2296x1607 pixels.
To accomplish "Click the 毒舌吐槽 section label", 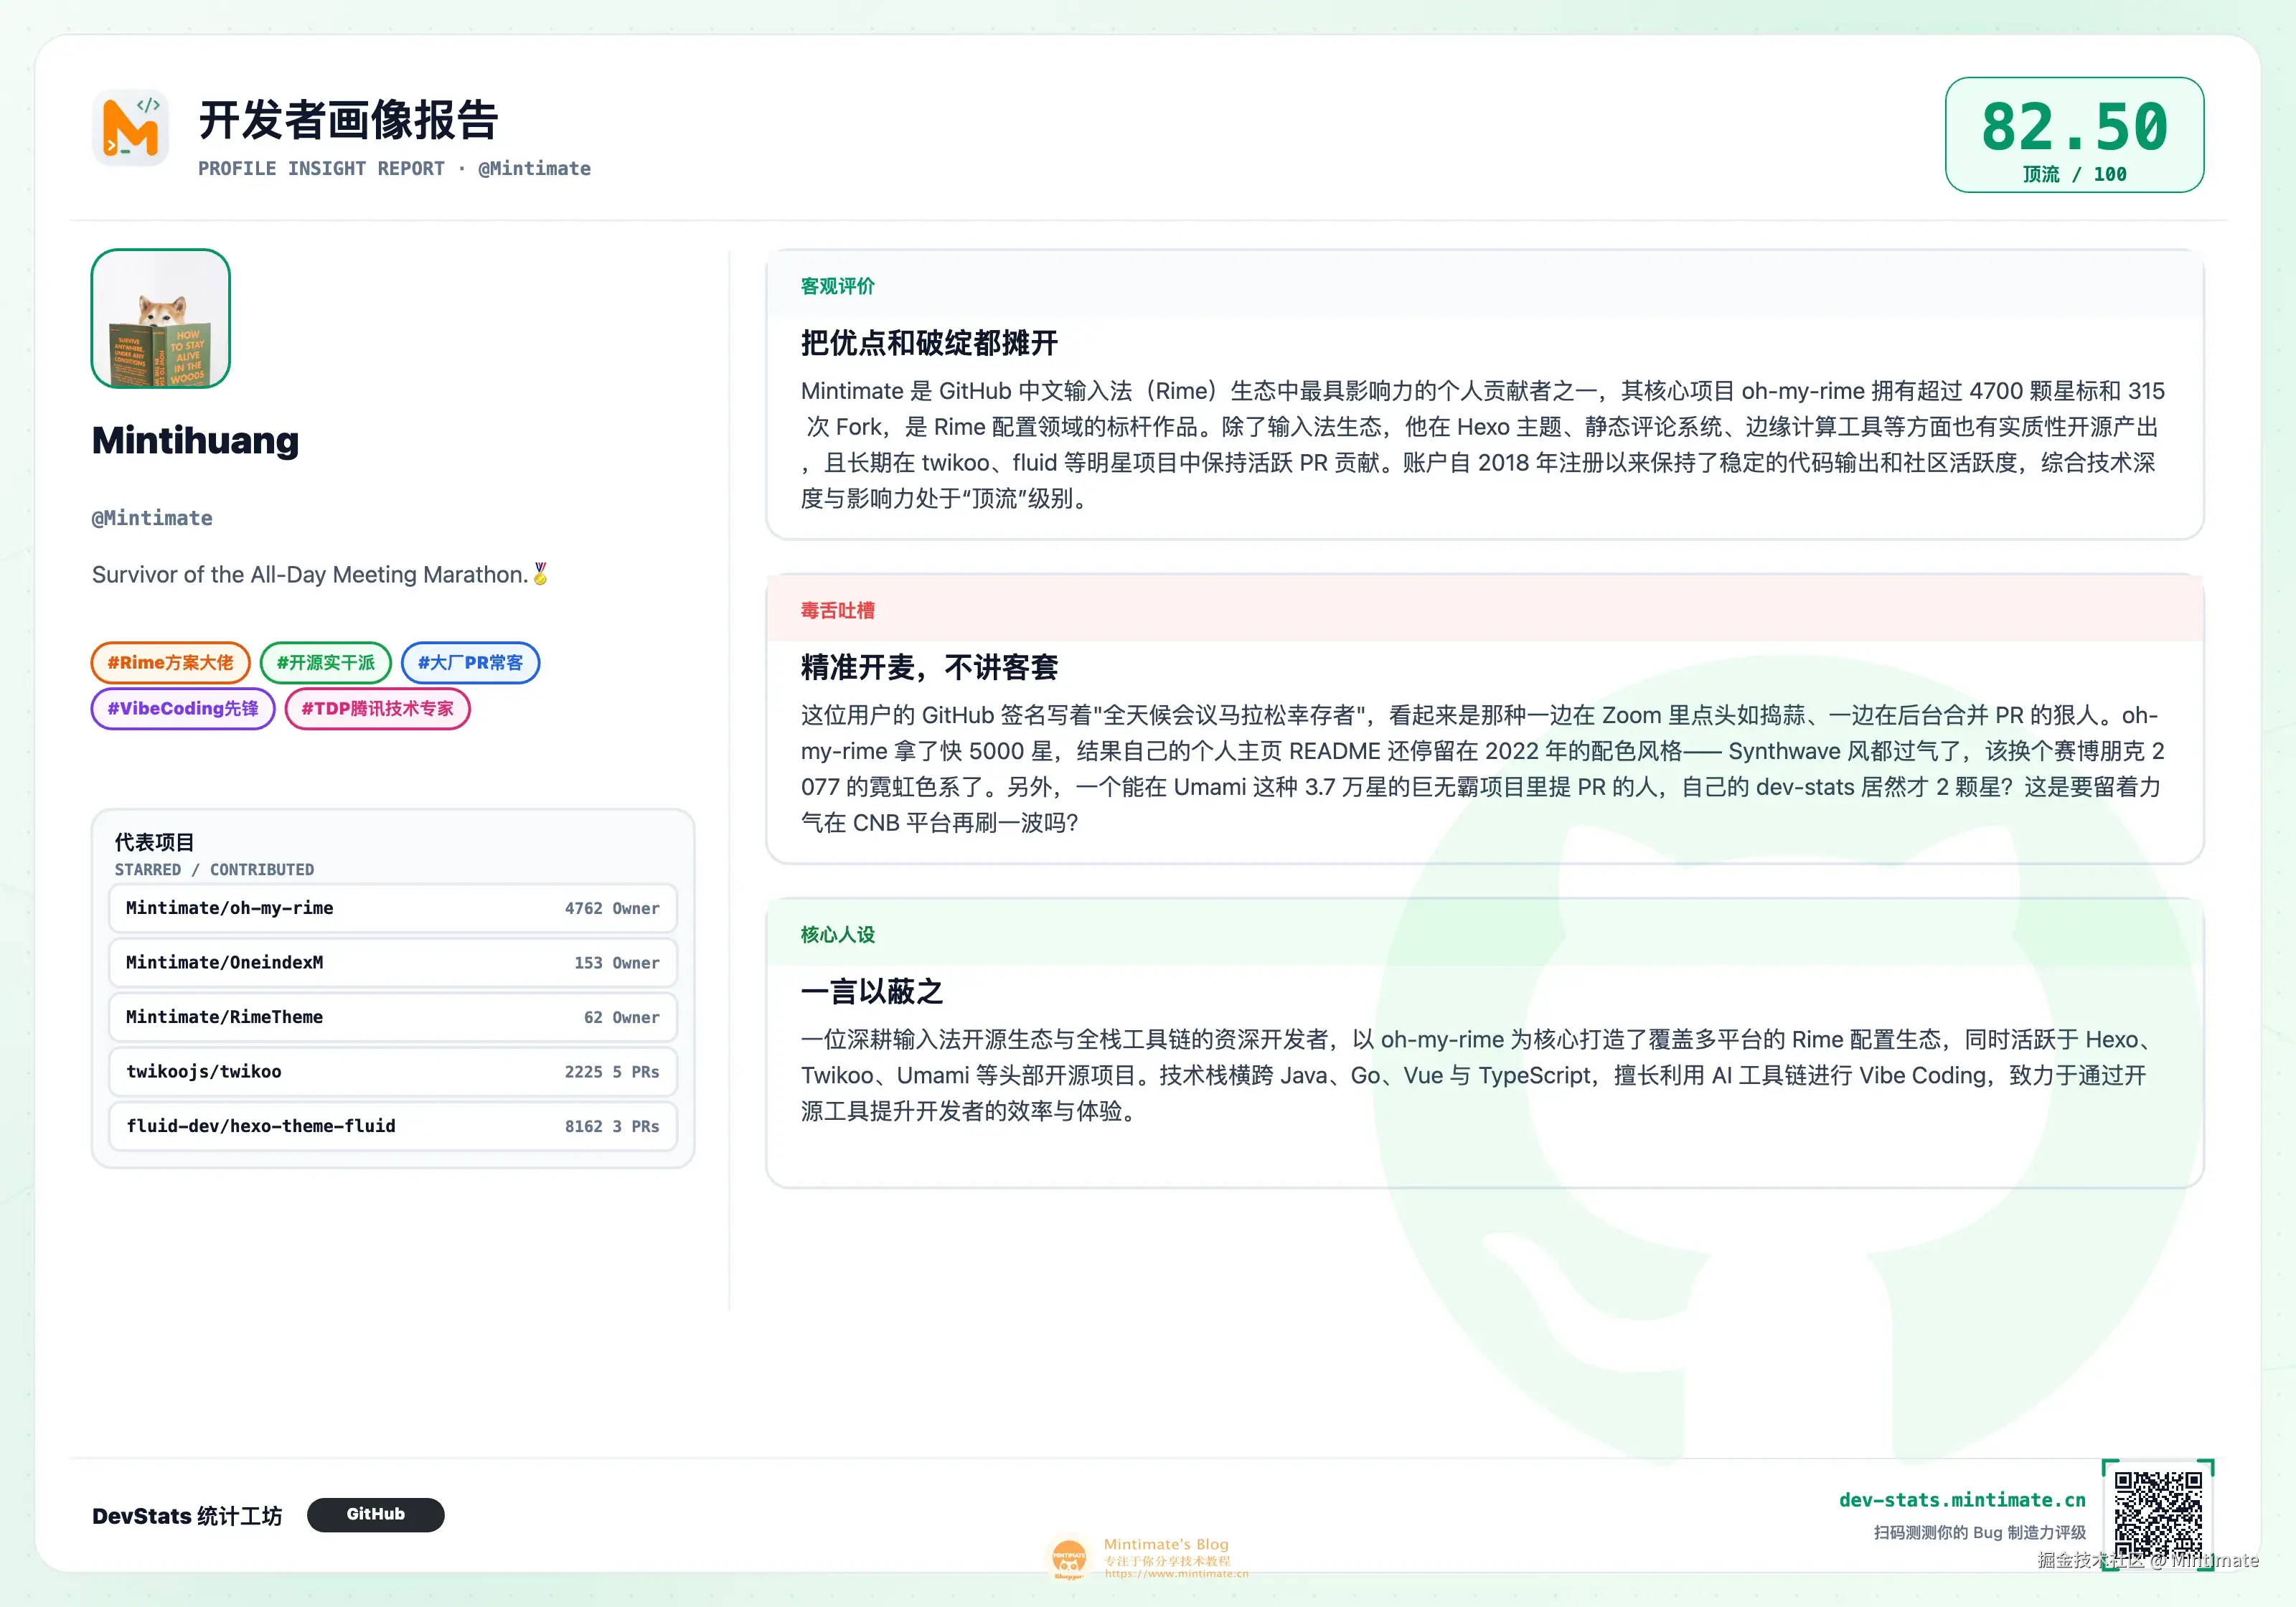I will (837, 610).
